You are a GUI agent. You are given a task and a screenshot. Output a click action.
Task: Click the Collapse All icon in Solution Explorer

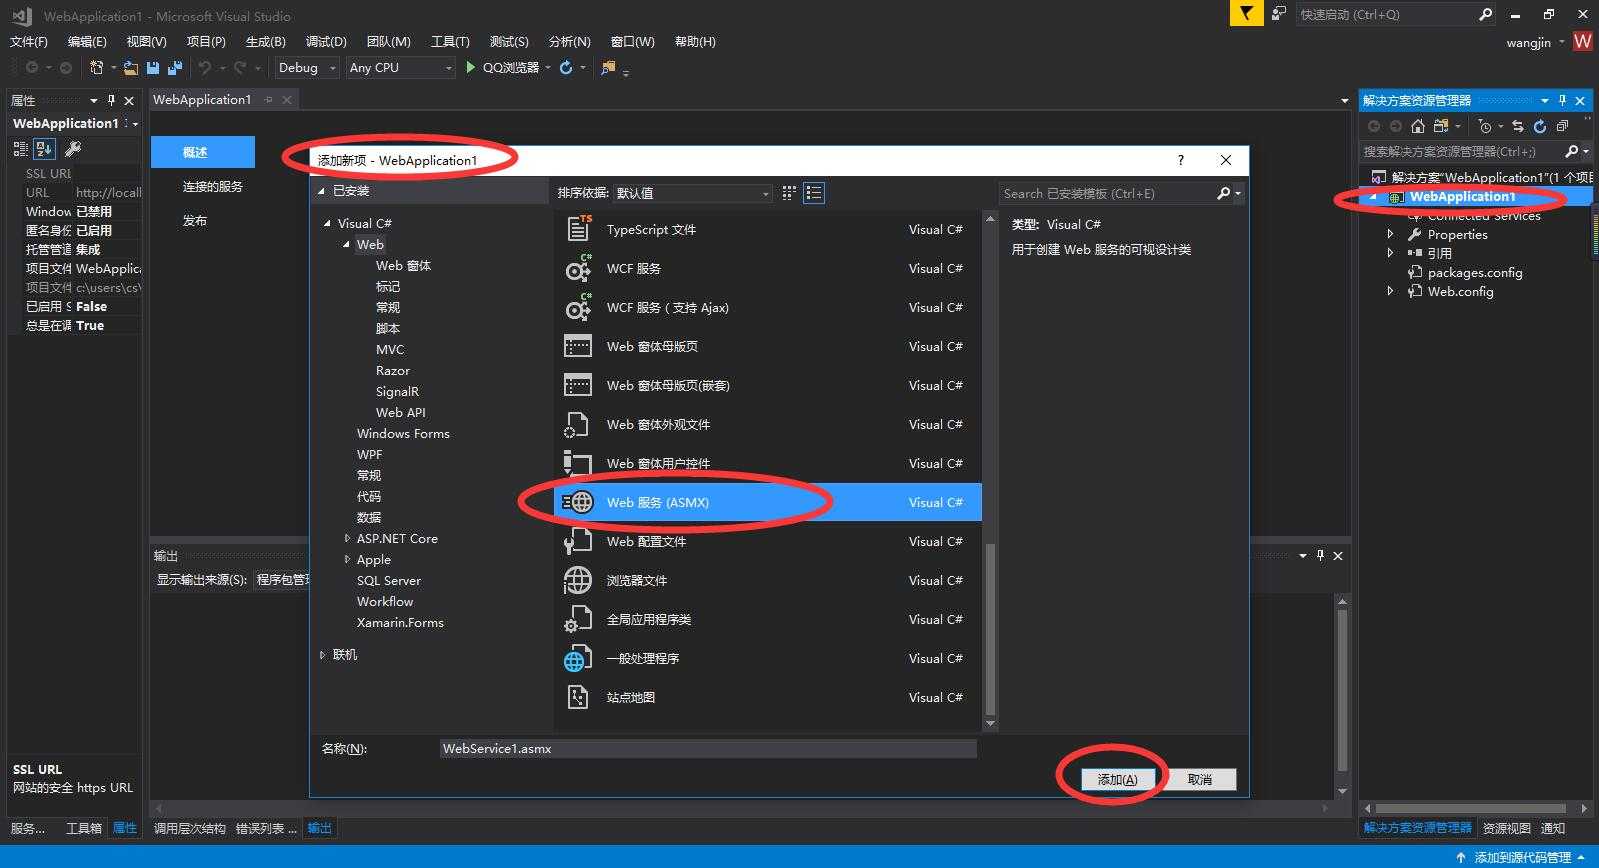point(1562,126)
